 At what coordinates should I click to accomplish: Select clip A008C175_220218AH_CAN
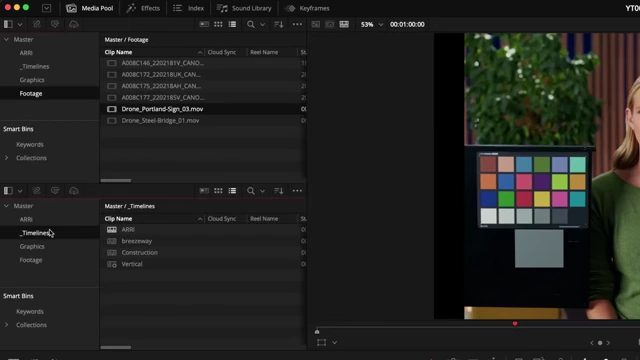pyautogui.click(x=161, y=86)
